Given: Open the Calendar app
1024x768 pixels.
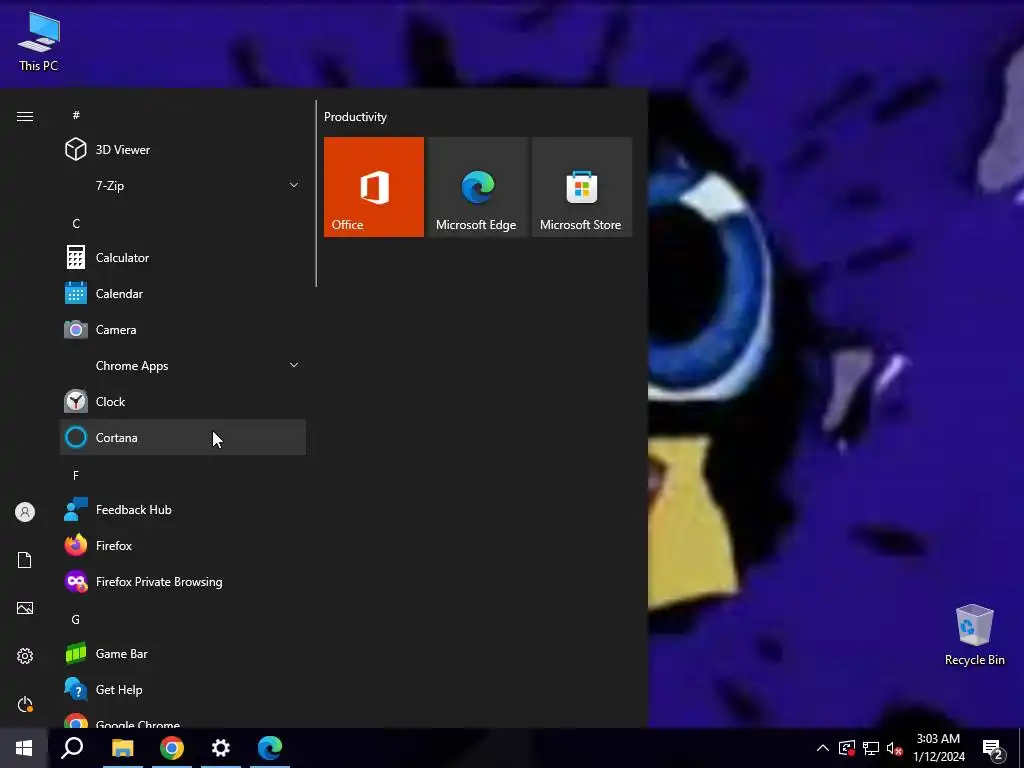Looking at the screenshot, I should pyautogui.click(x=183, y=293).
